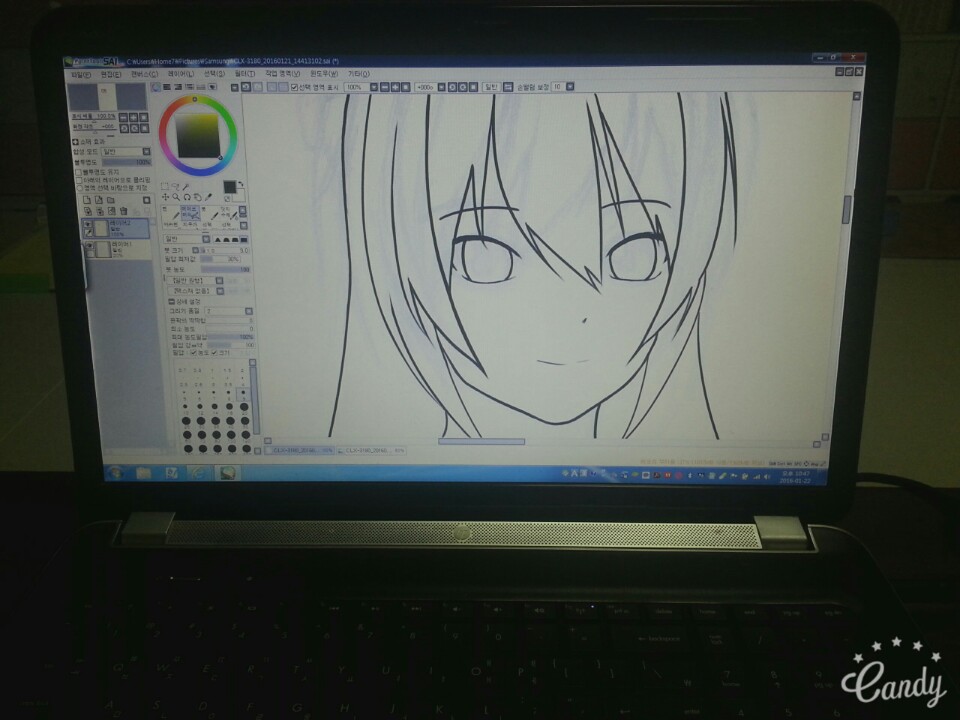This screenshot has height=720, width=960.
Task: Select the lasso selection tool
Action: click(x=175, y=187)
